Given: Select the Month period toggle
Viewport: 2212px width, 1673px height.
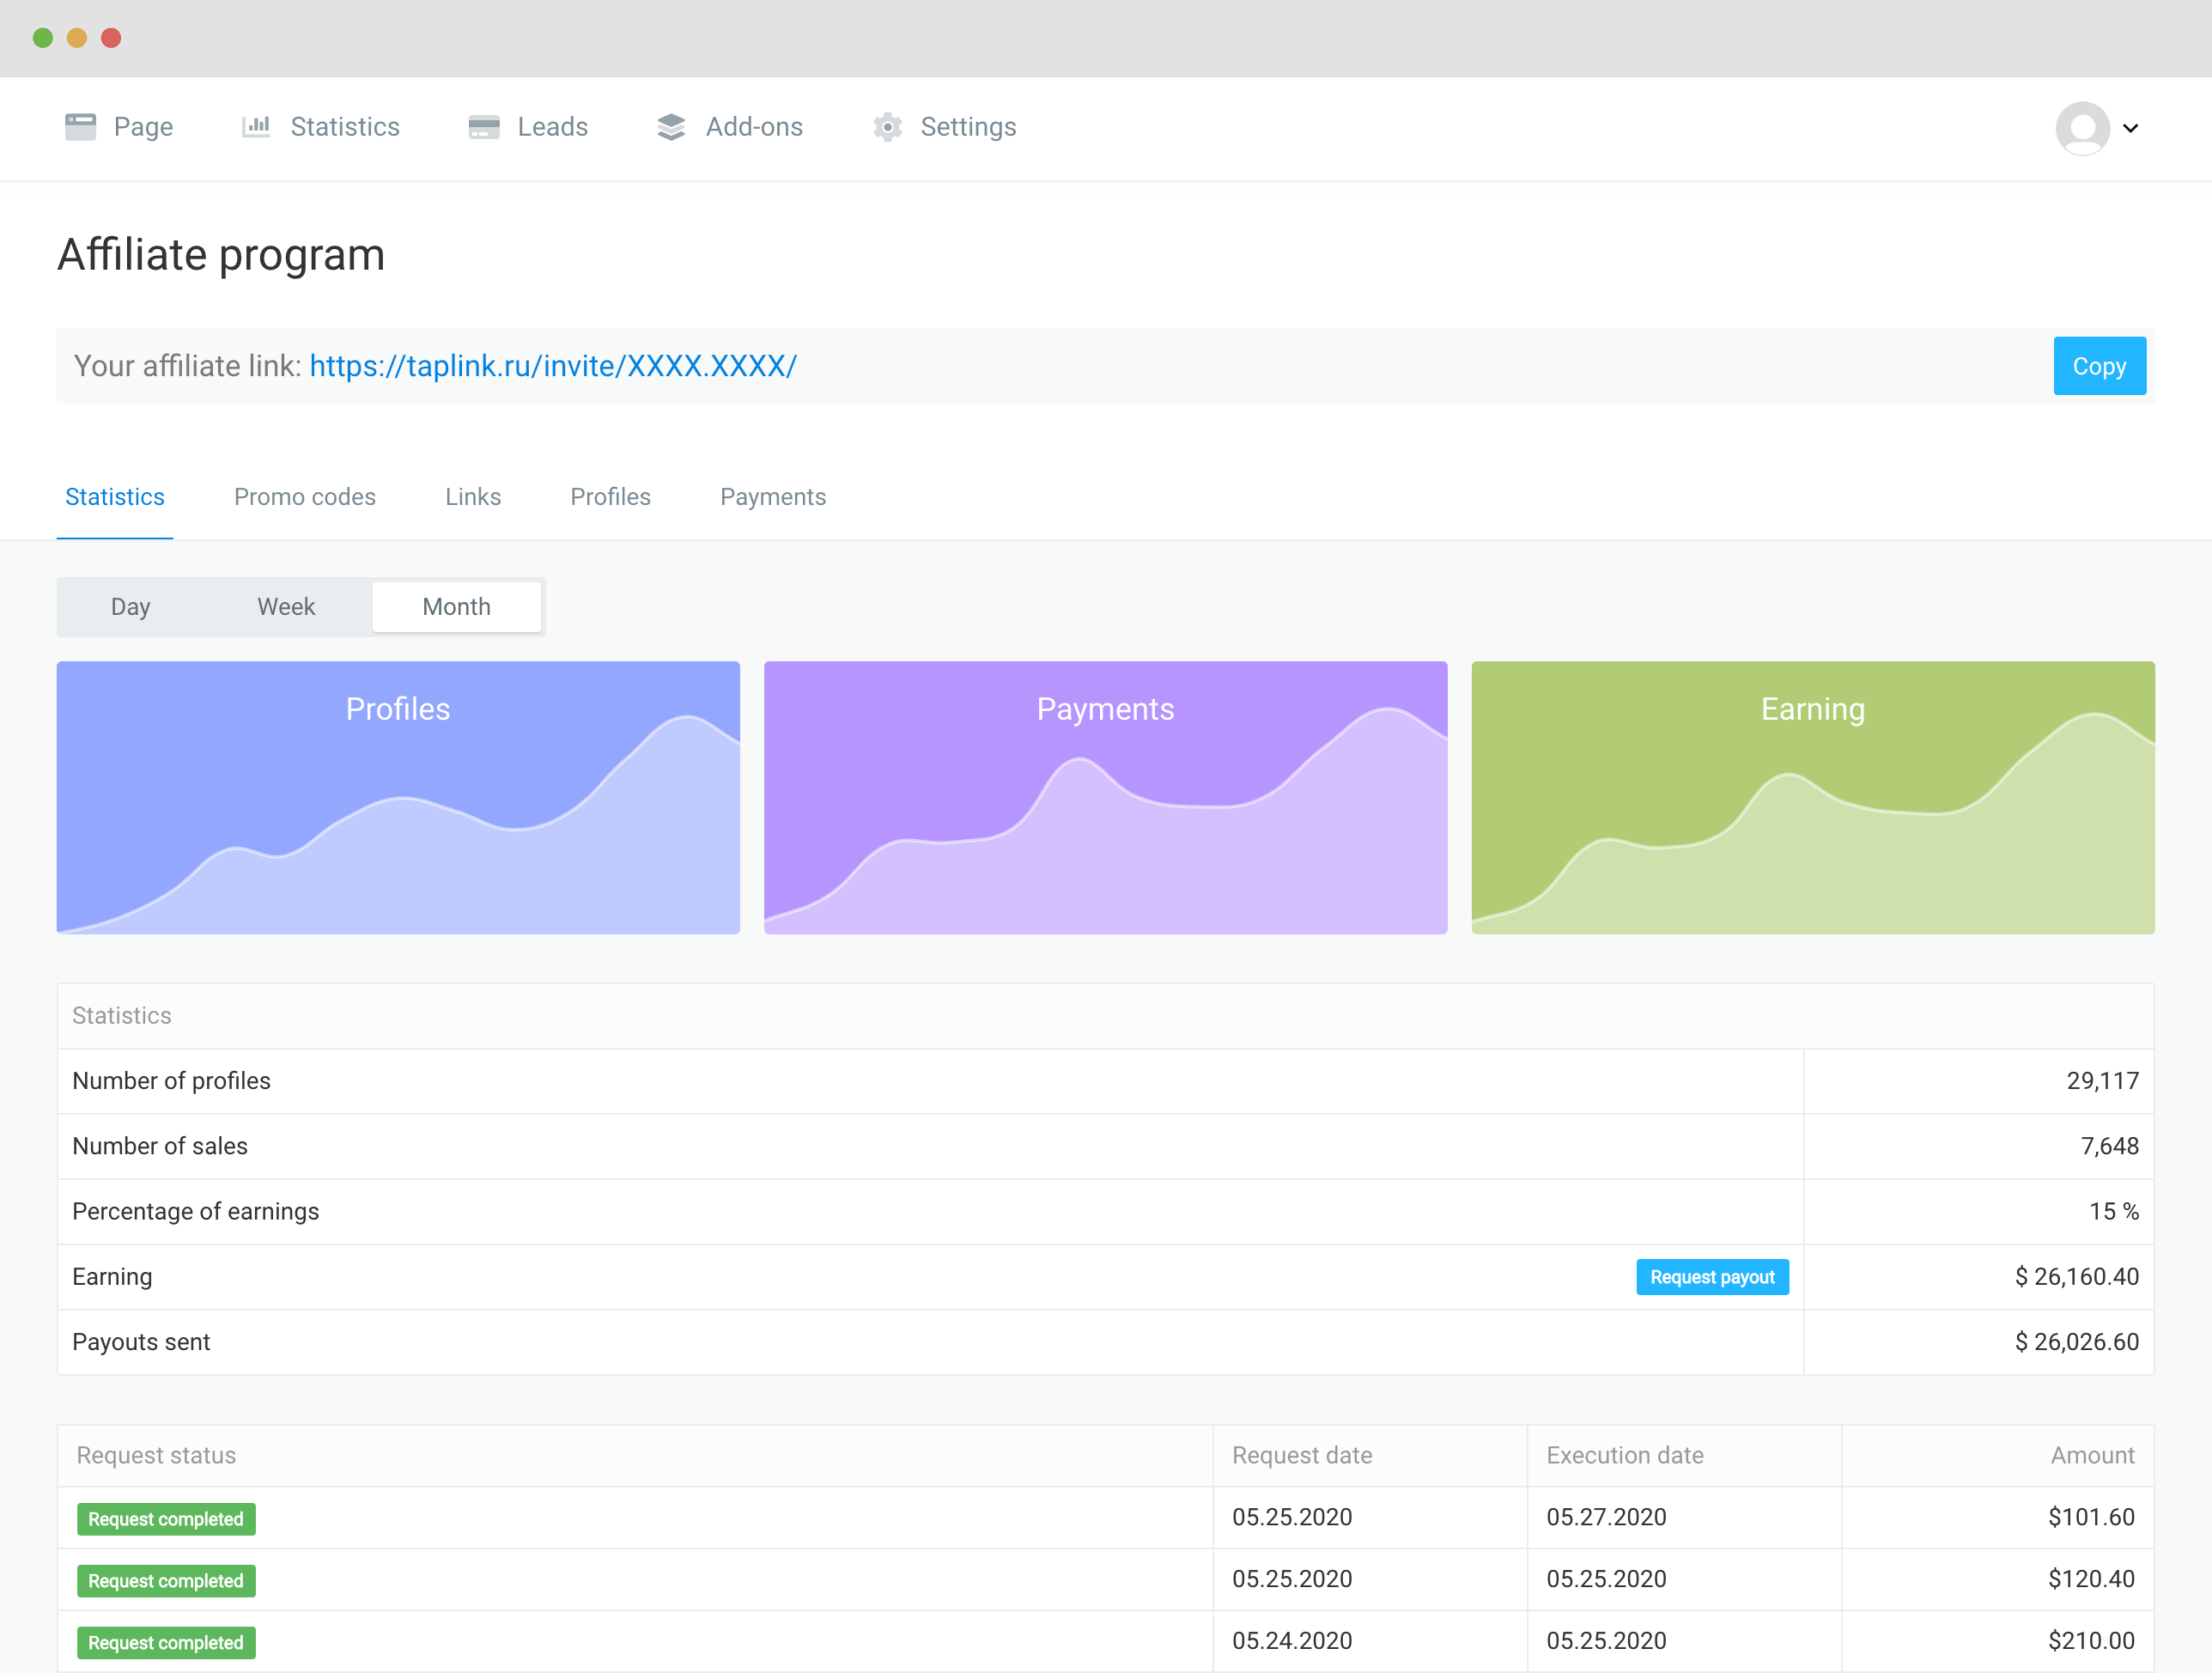Looking at the screenshot, I should [x=457, y=607].
